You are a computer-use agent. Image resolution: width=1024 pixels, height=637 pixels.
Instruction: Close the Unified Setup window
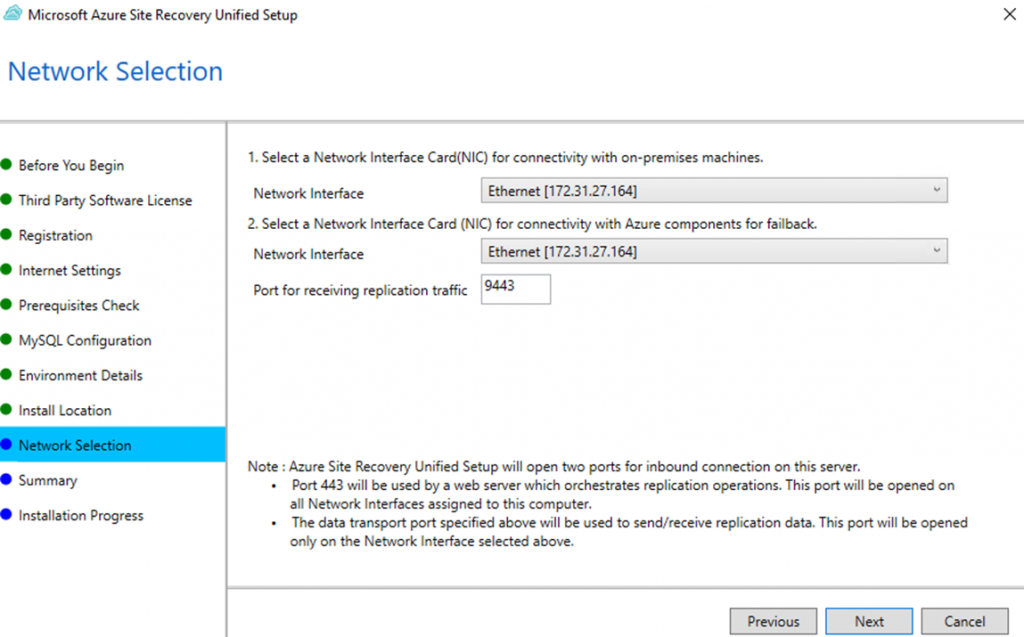coord(1009,15)
